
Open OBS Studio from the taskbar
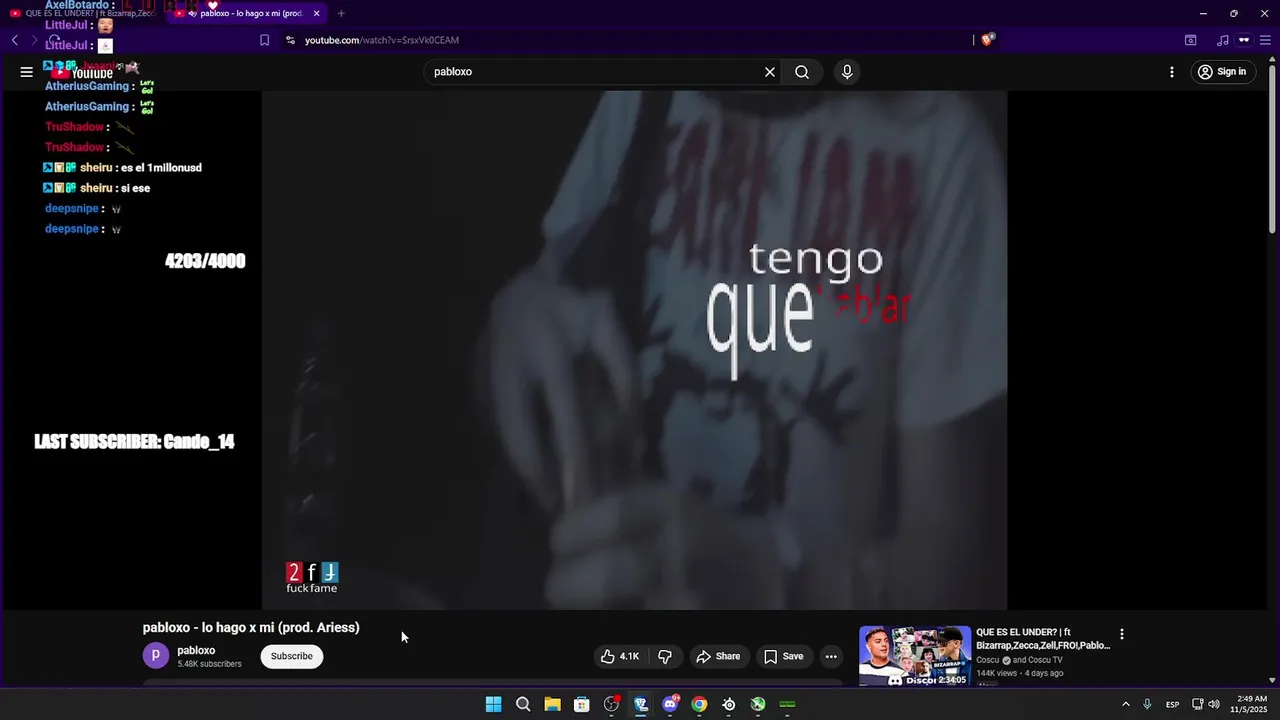[611, 704]
